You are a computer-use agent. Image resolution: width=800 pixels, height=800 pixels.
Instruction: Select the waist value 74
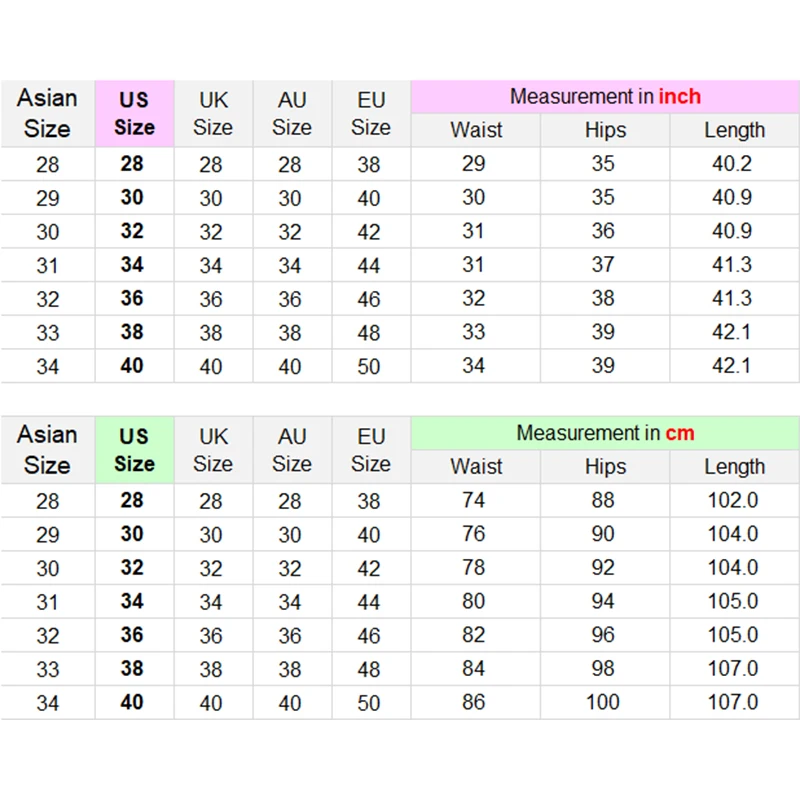click(474, 501)
